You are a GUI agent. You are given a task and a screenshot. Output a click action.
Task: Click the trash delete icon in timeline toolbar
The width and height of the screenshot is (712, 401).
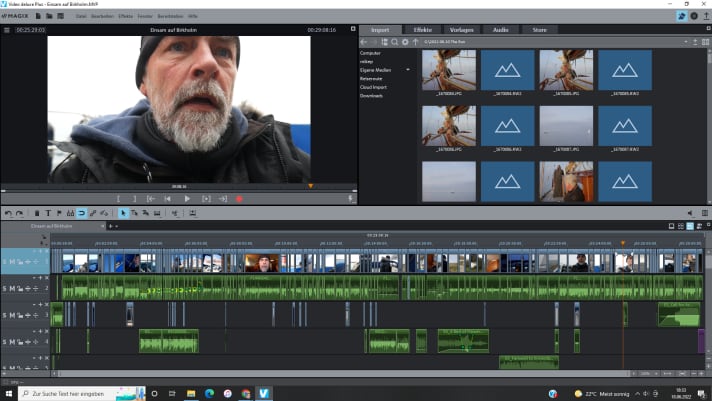click(37, 213)
